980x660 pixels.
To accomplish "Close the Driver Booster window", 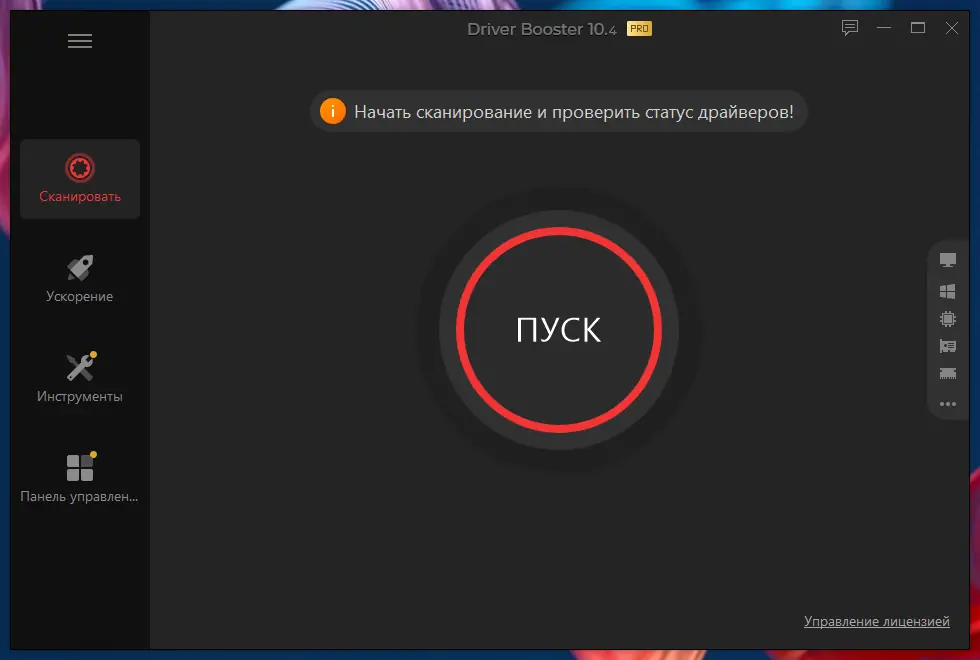I will [x=951, y=28].
